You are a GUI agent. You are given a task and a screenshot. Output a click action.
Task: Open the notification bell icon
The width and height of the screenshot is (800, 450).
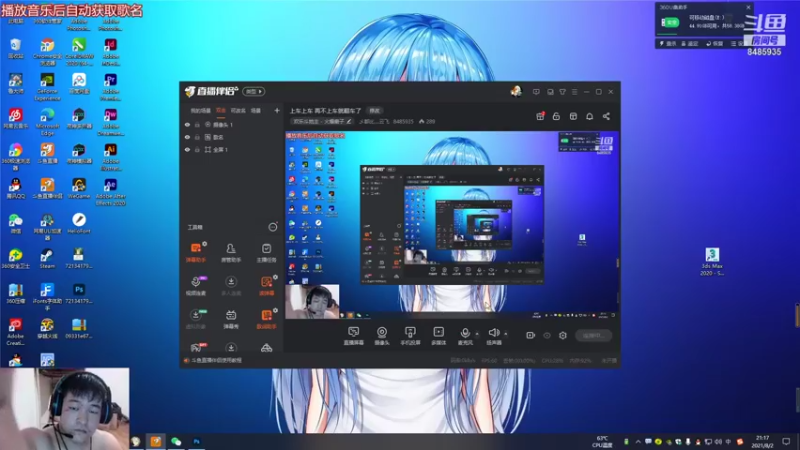[589, 116]
